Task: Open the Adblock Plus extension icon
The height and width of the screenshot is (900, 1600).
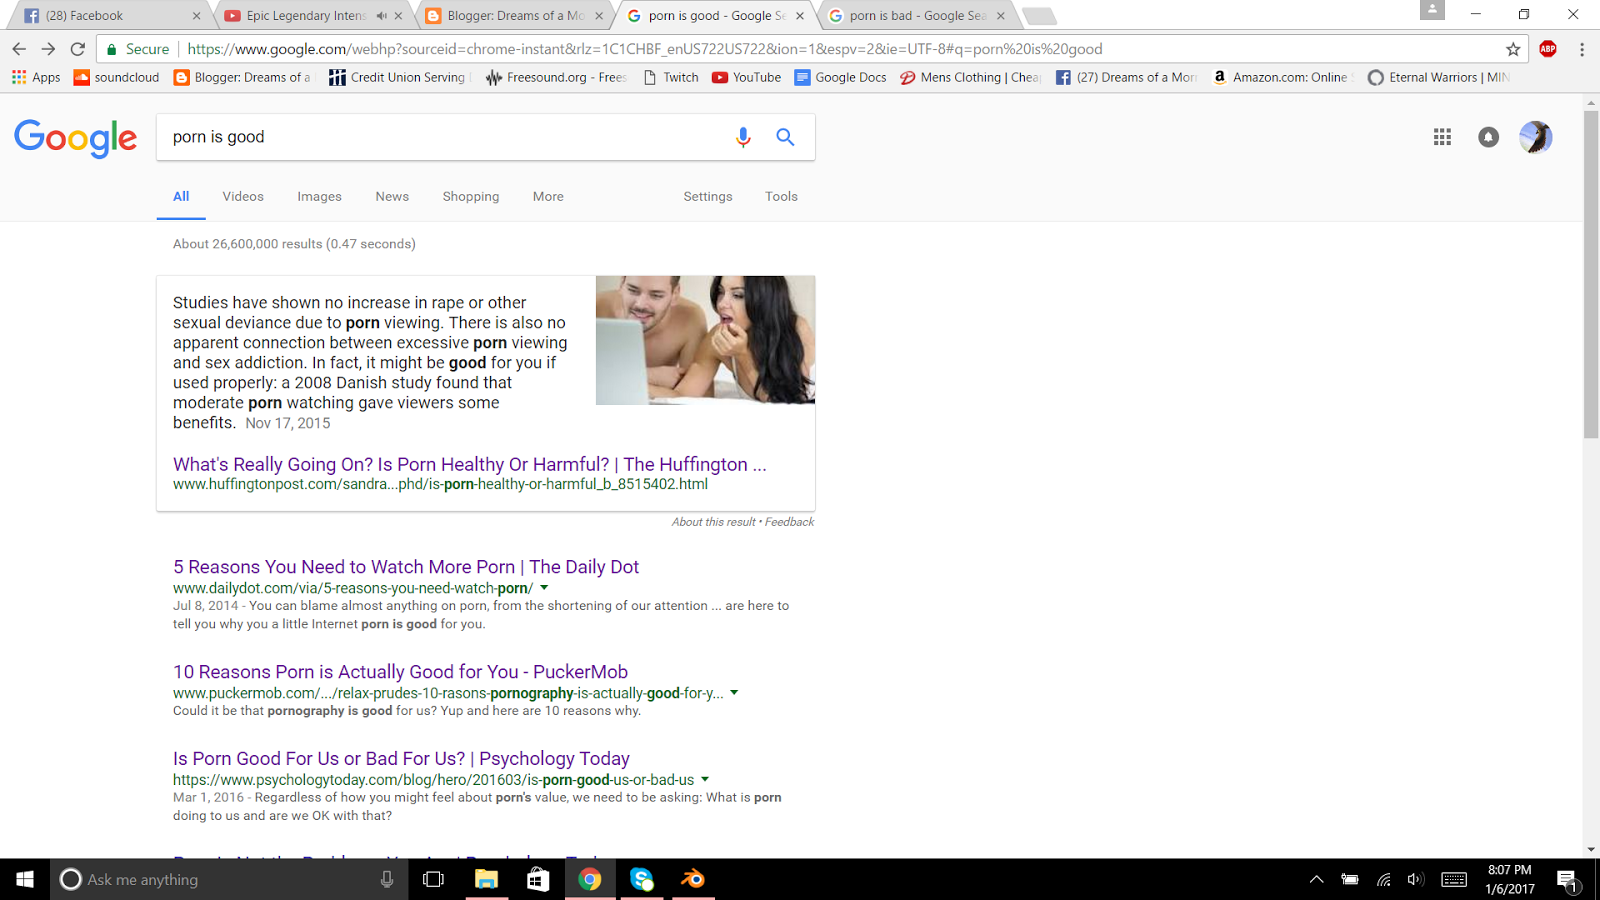Action: click(1548, 49)
